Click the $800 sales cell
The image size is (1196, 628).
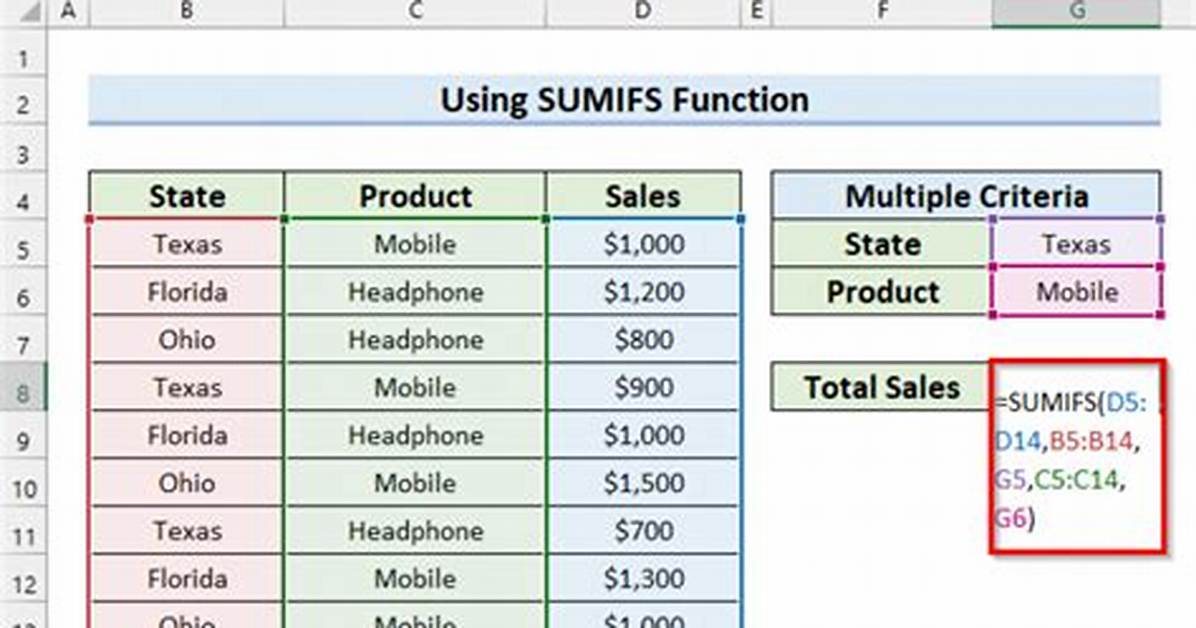tap(643, 339)
